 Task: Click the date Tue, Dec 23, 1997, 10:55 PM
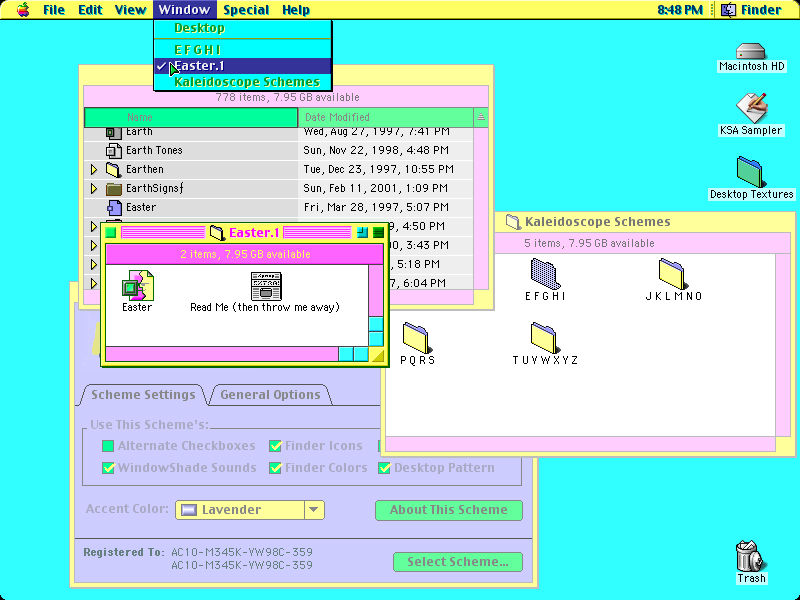378,169
